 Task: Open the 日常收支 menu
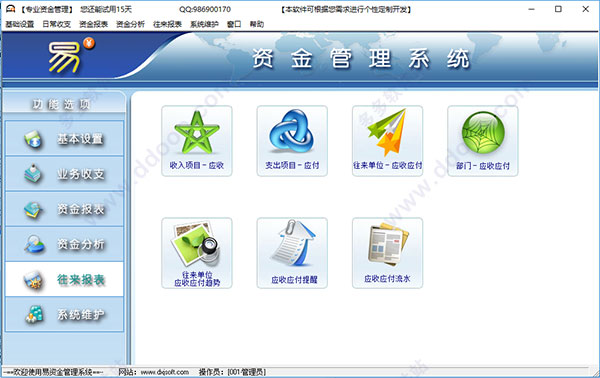click(57, 24)
